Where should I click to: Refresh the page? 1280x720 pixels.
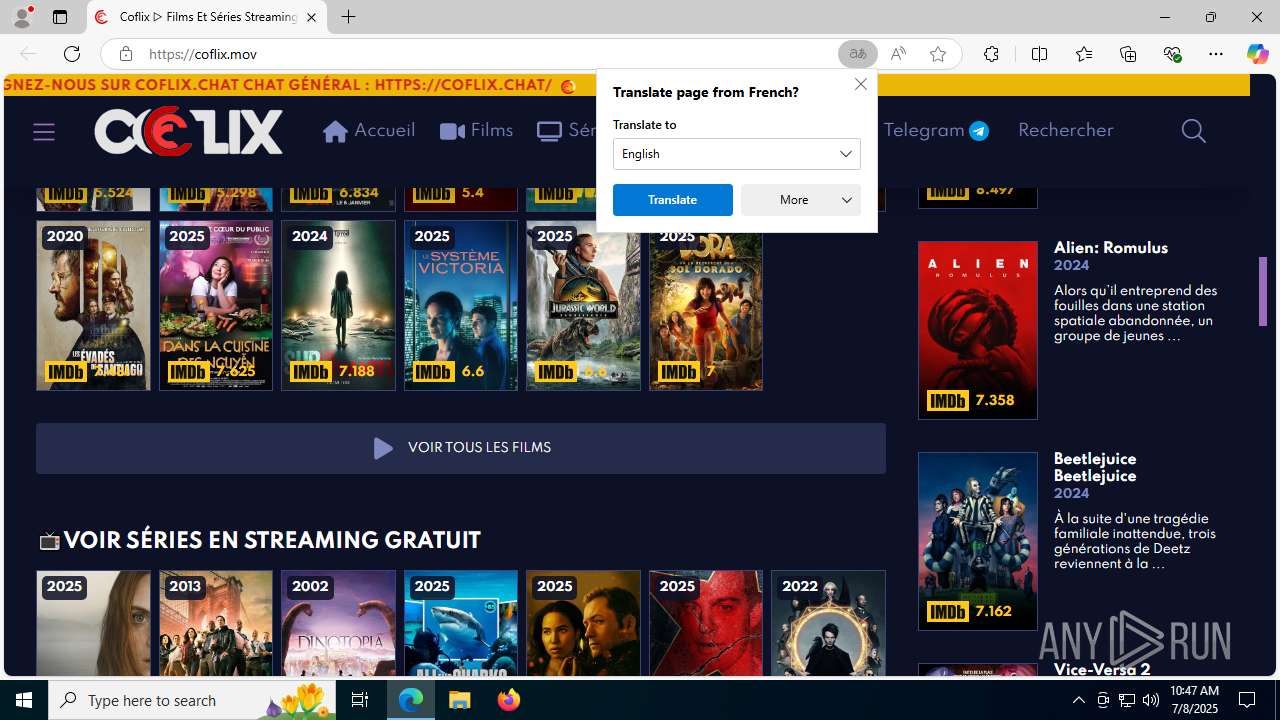[x=72, y=54]
